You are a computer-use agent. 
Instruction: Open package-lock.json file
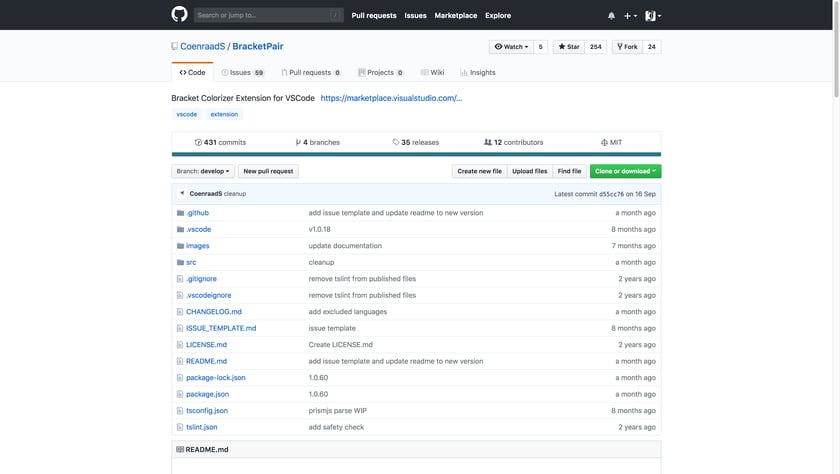click(216, 378)
